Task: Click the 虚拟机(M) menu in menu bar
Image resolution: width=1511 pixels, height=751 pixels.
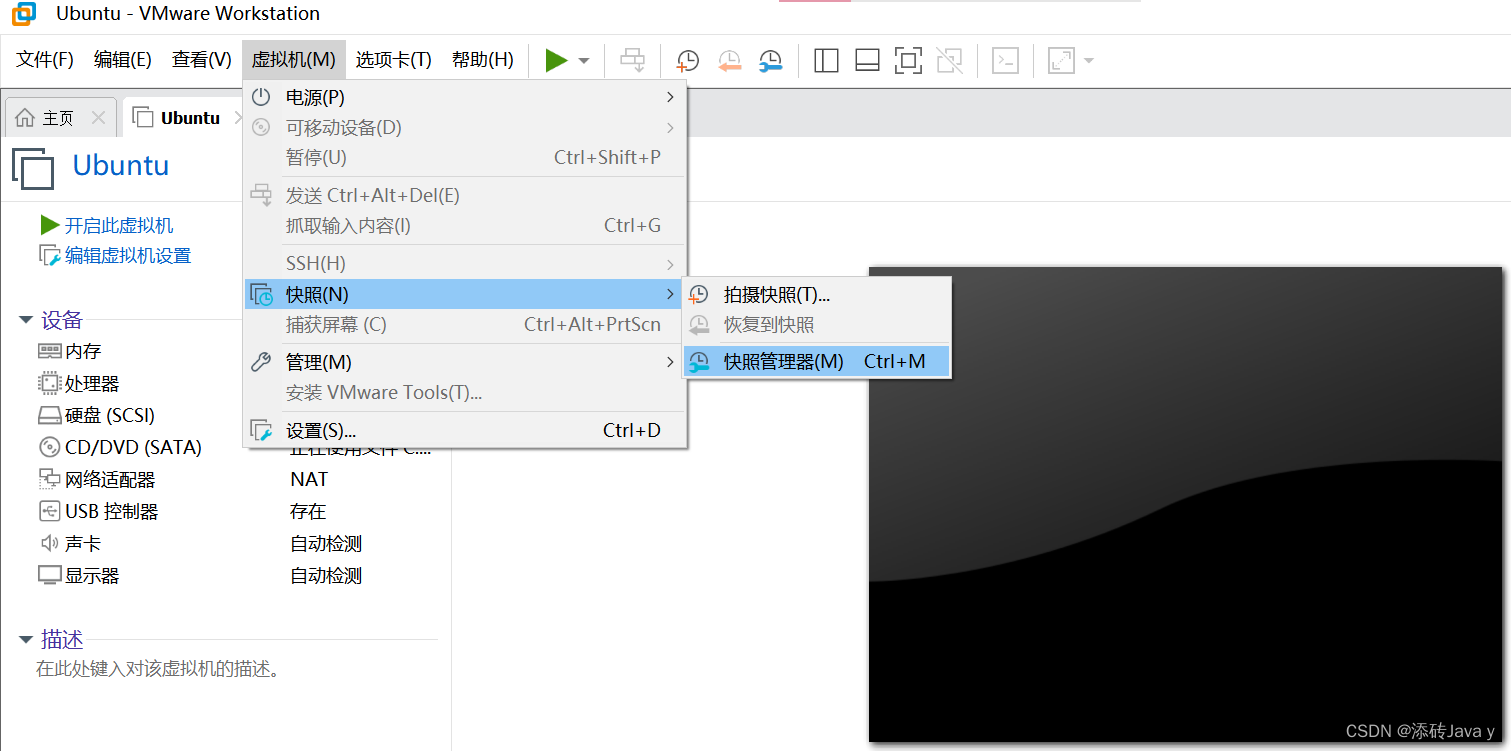Action: (x=293, y=59)
